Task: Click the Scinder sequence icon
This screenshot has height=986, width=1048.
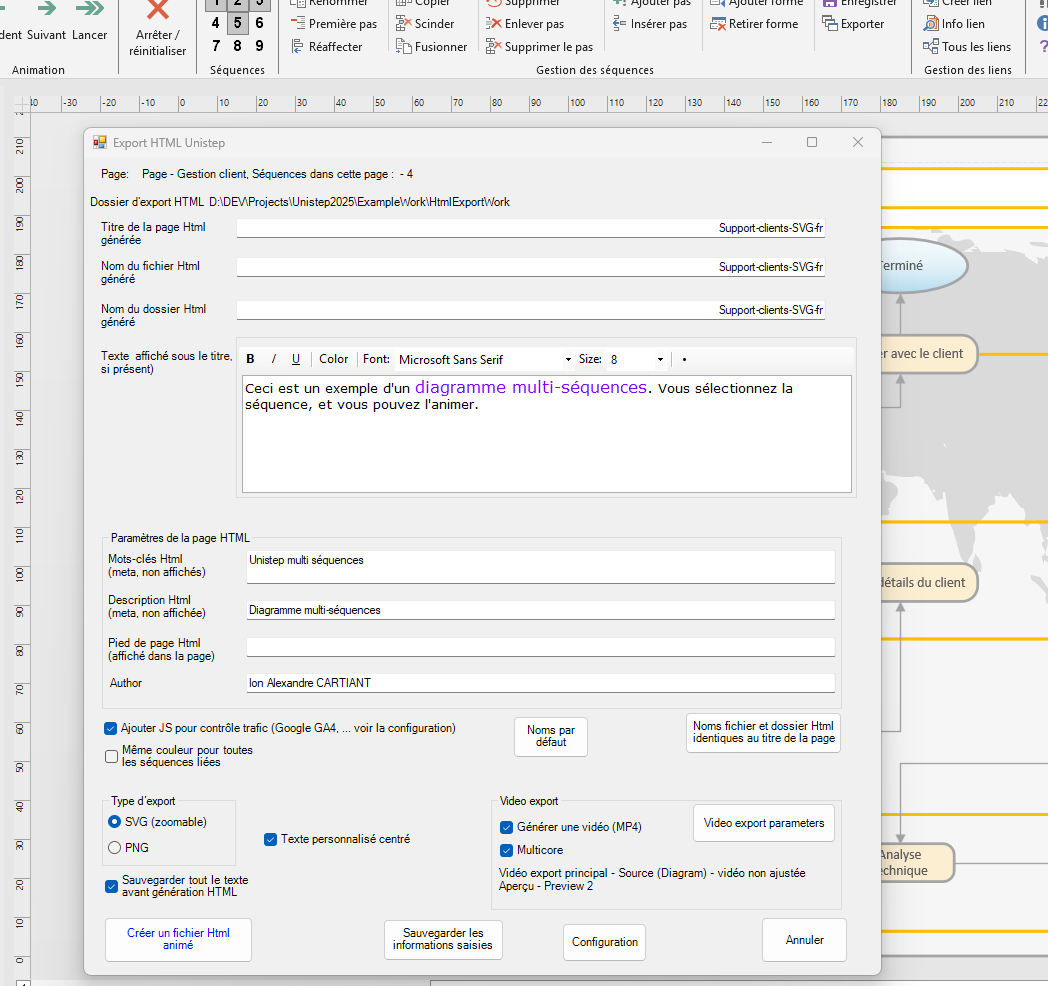Action: [403, 23]
